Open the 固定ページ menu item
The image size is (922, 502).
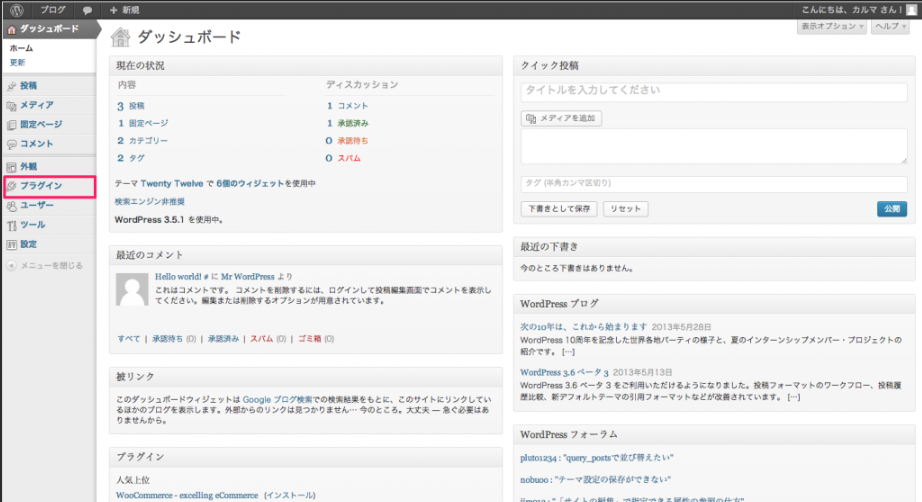41,125
